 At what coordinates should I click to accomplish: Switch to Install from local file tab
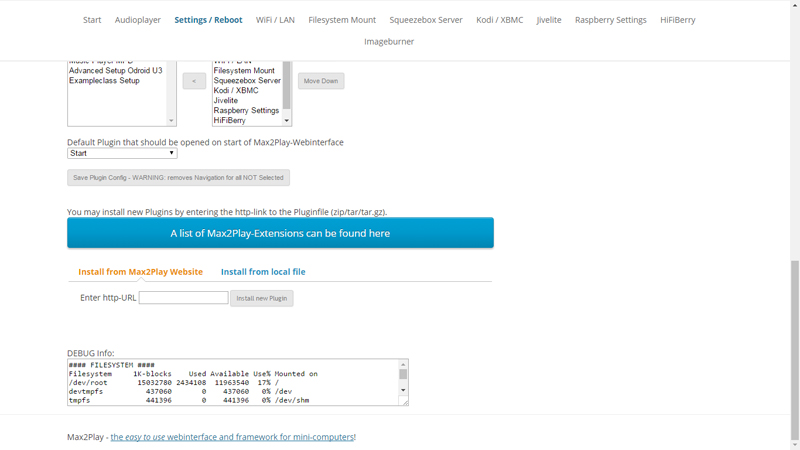click(263, 272)
